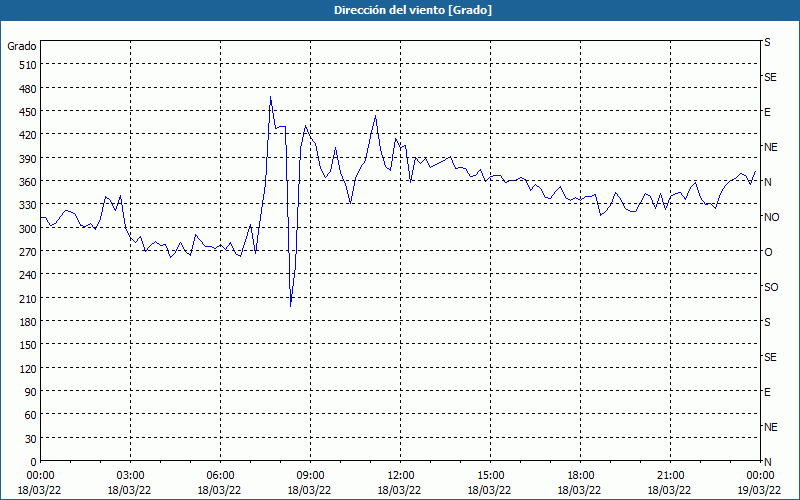Pick the 210 tick label on the degree axis
Viewport: 800px width, 500px height.
29,298
